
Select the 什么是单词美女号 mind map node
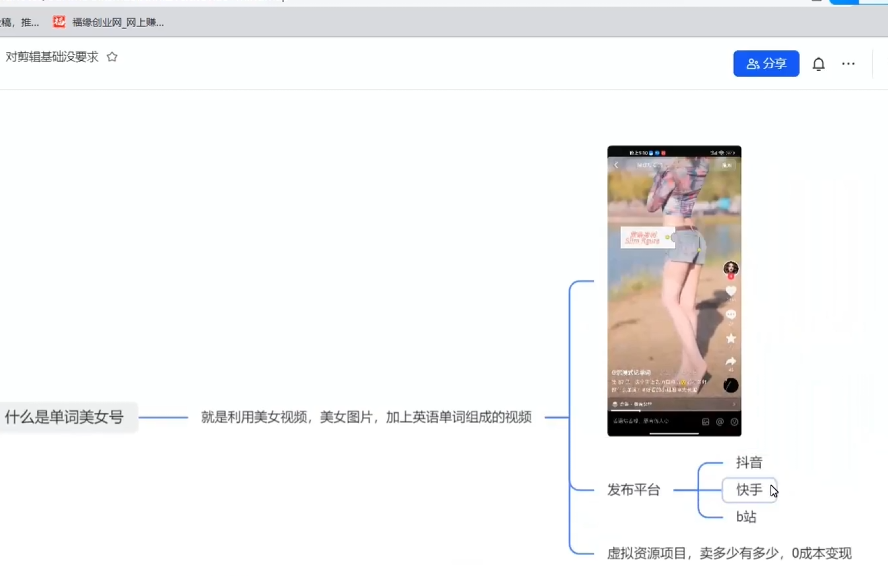65,417
